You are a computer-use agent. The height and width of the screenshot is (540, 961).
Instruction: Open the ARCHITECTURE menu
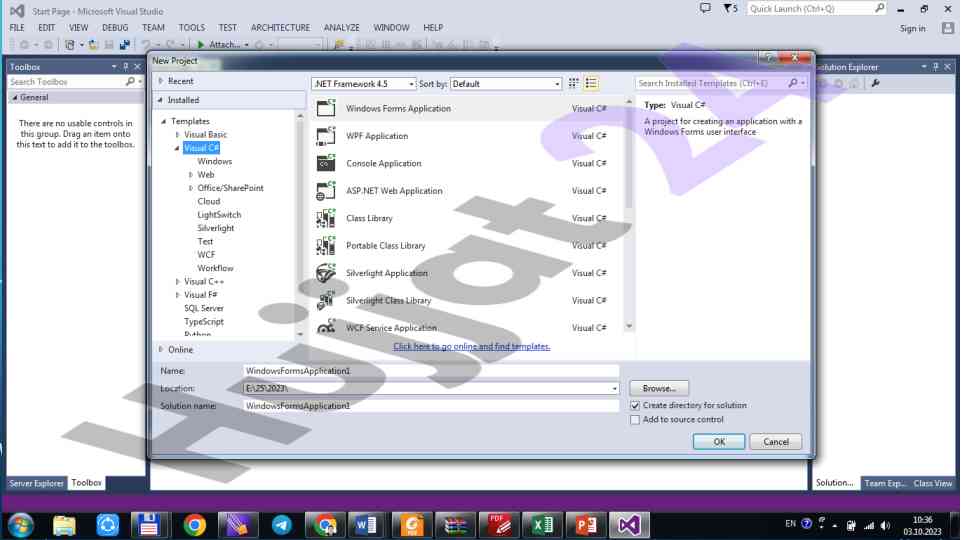tap(280, 28)
